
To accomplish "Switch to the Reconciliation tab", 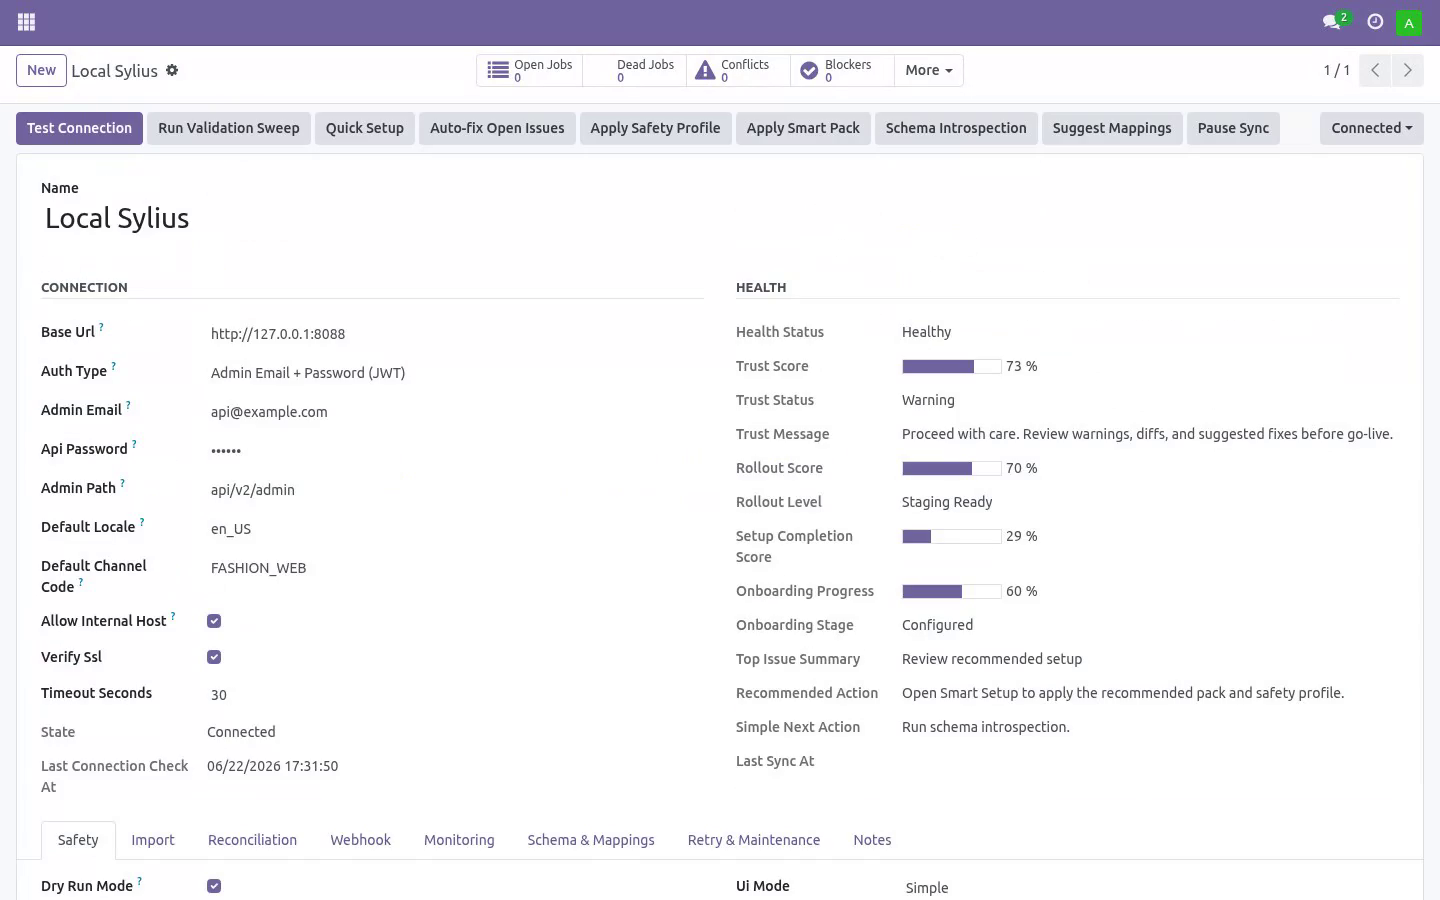I will (252, 840).
